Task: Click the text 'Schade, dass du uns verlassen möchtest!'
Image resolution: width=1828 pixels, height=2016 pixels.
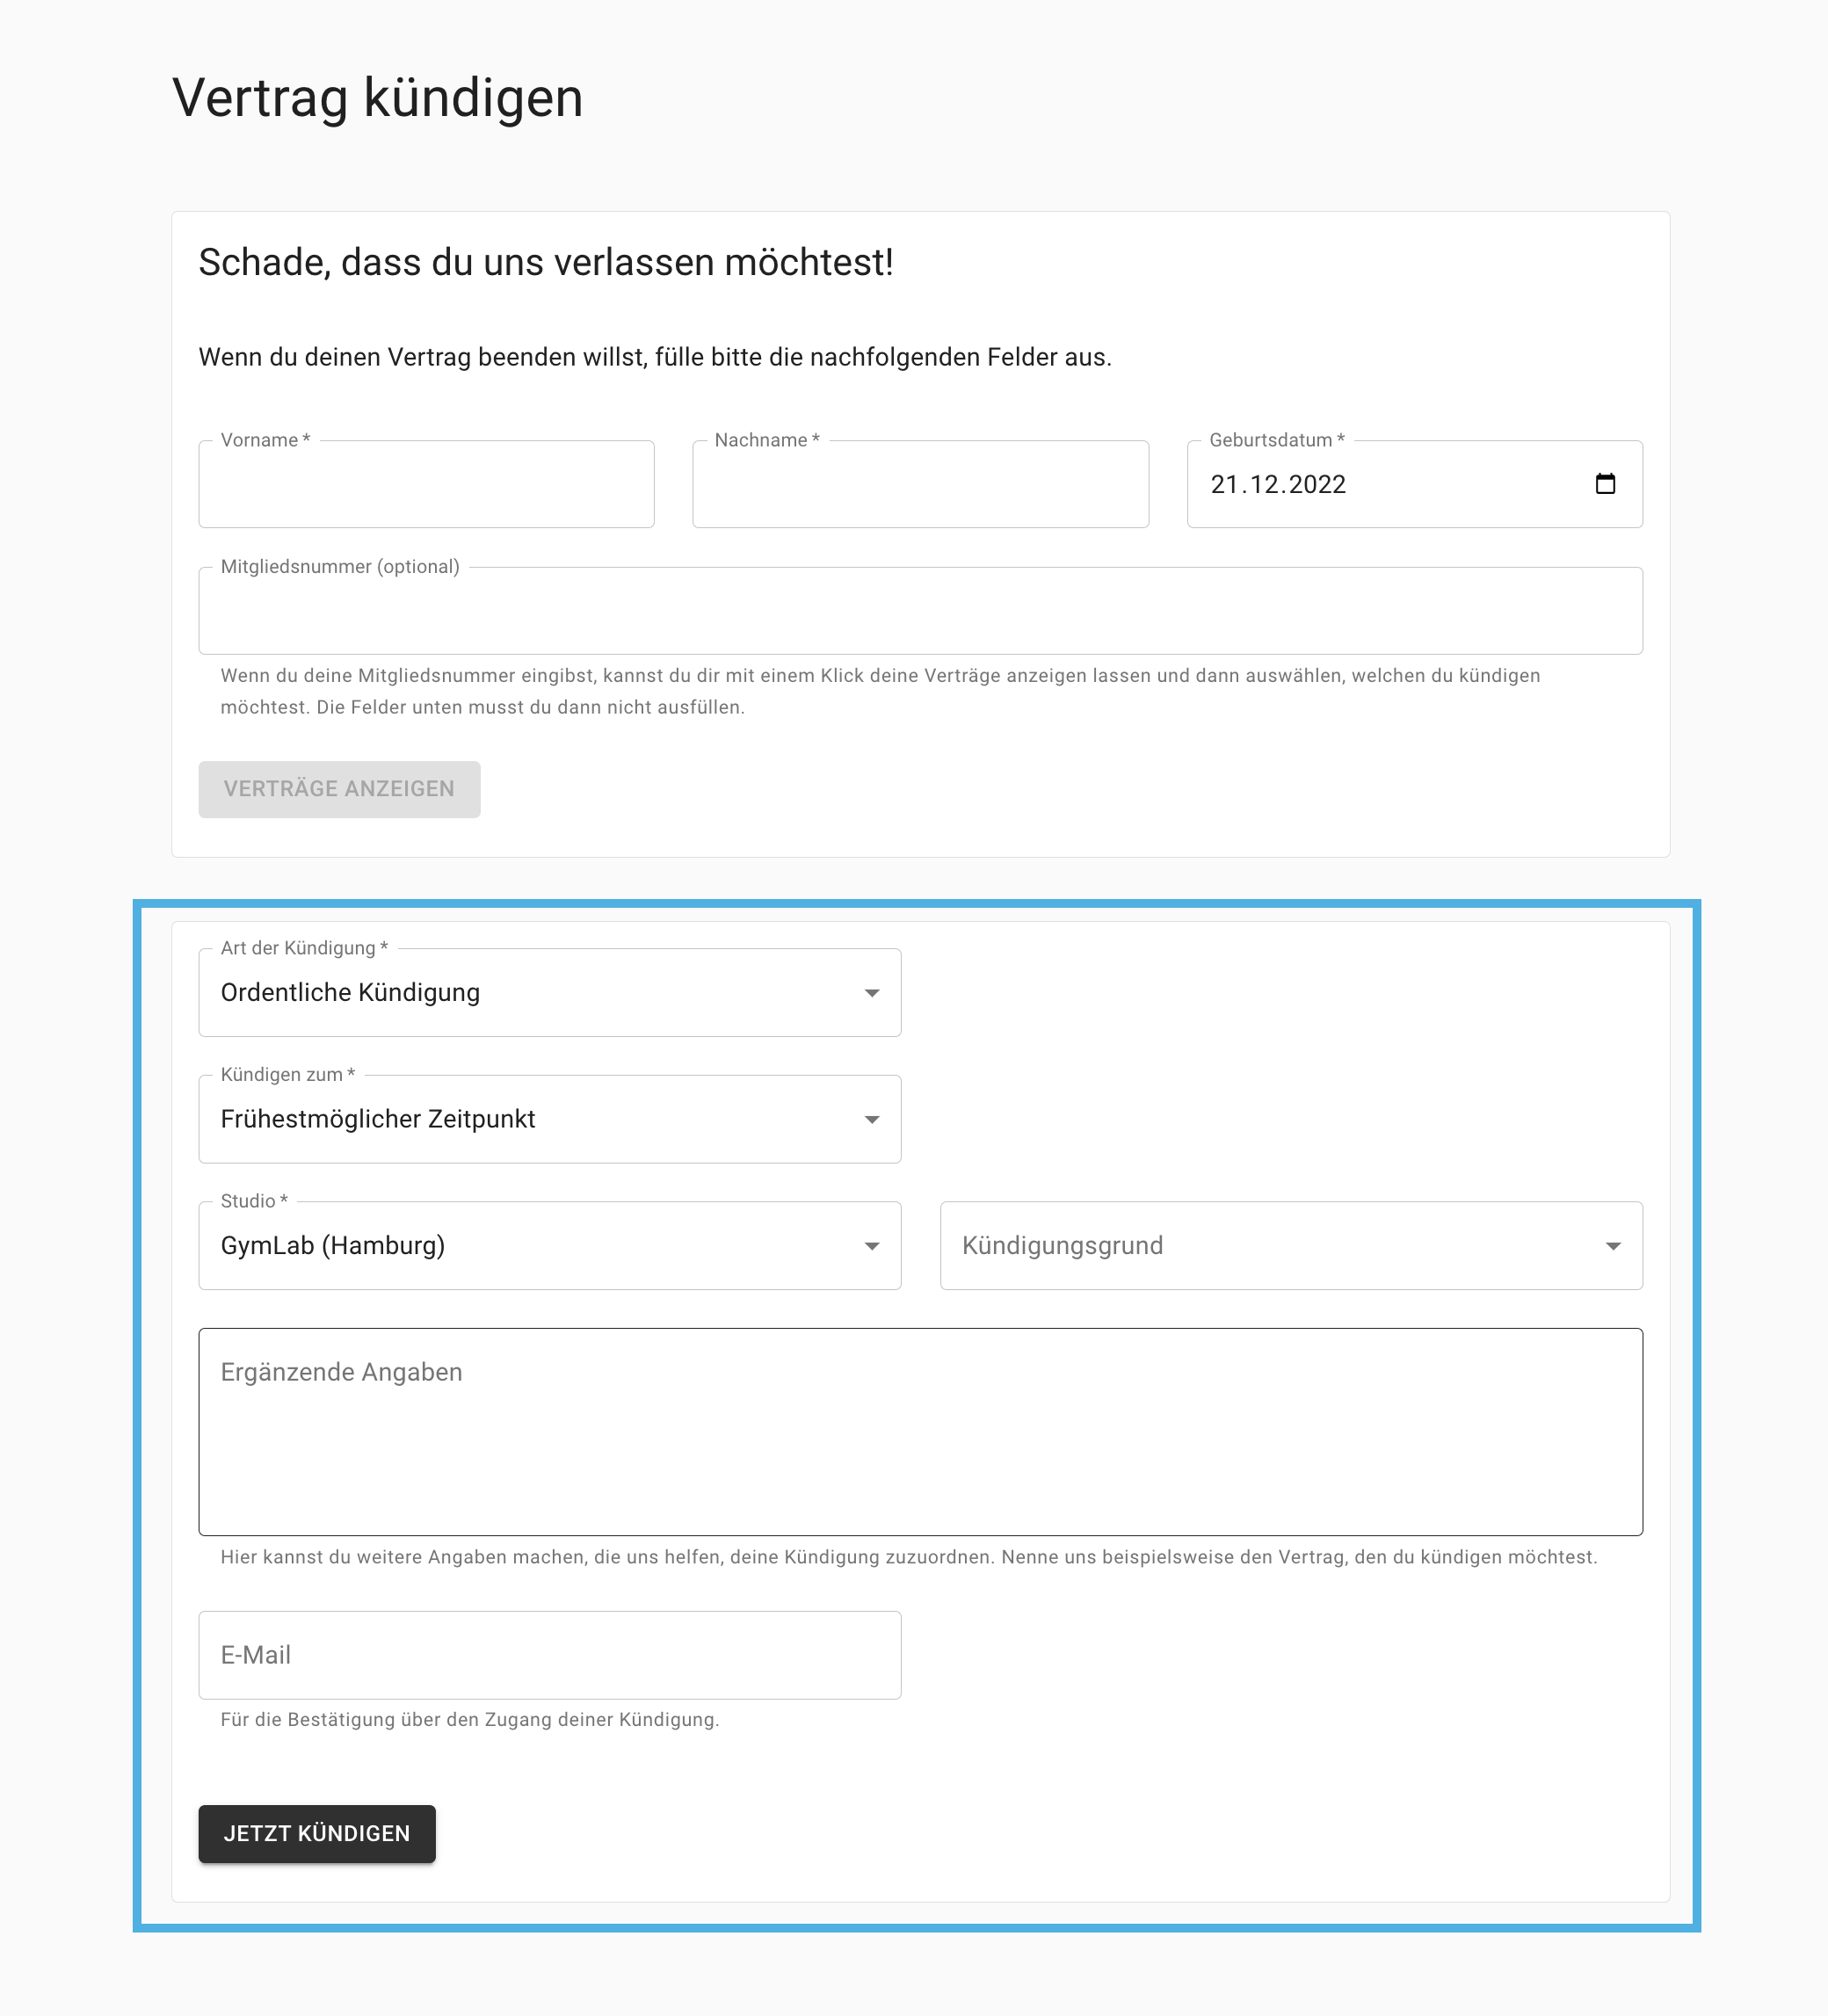Action: pyautogui.click(x=546, y=263)
